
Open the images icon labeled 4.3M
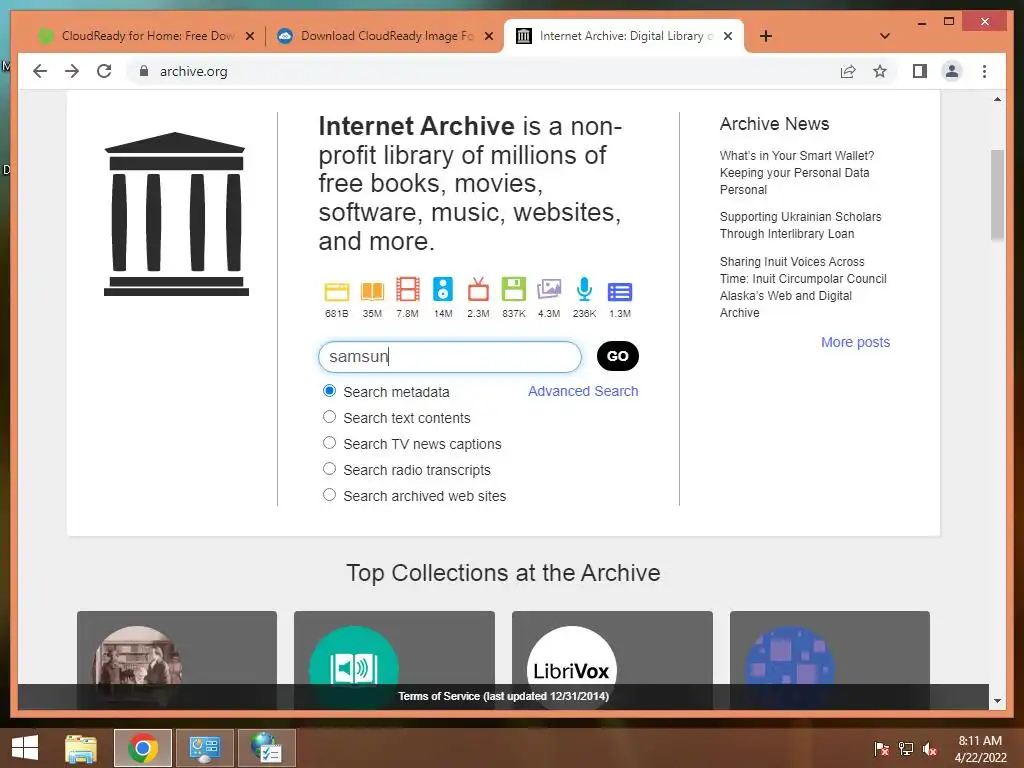549,289
